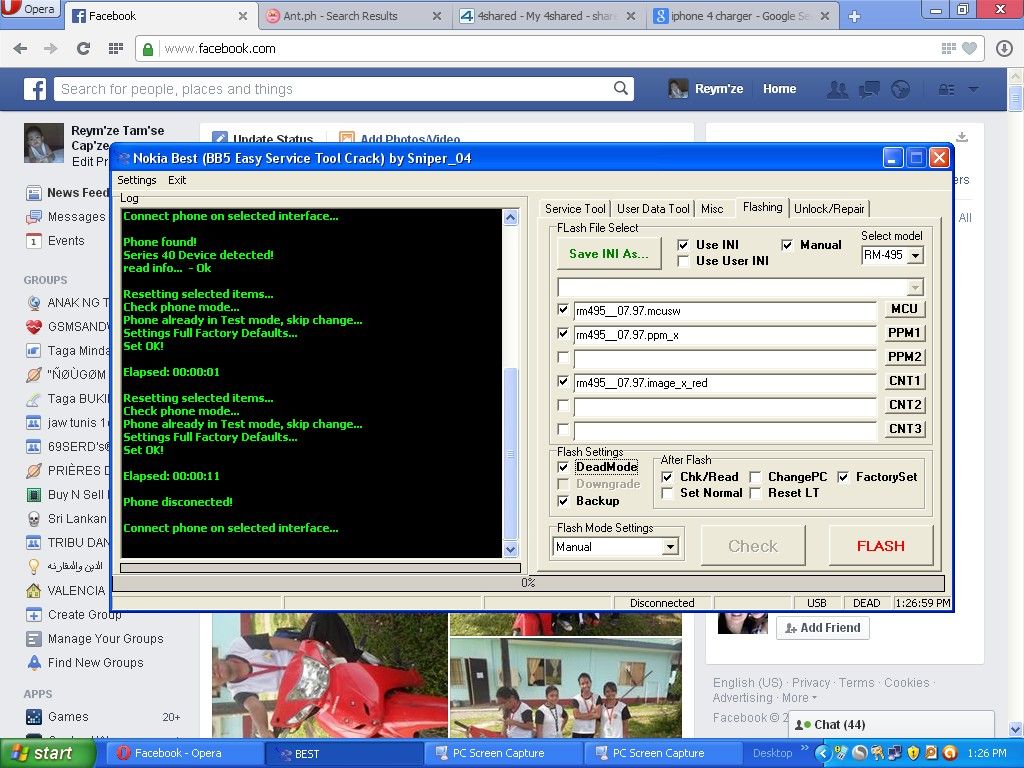Open Facebook friend requests icon
The image size is (1024, 768).
point(837,89)
